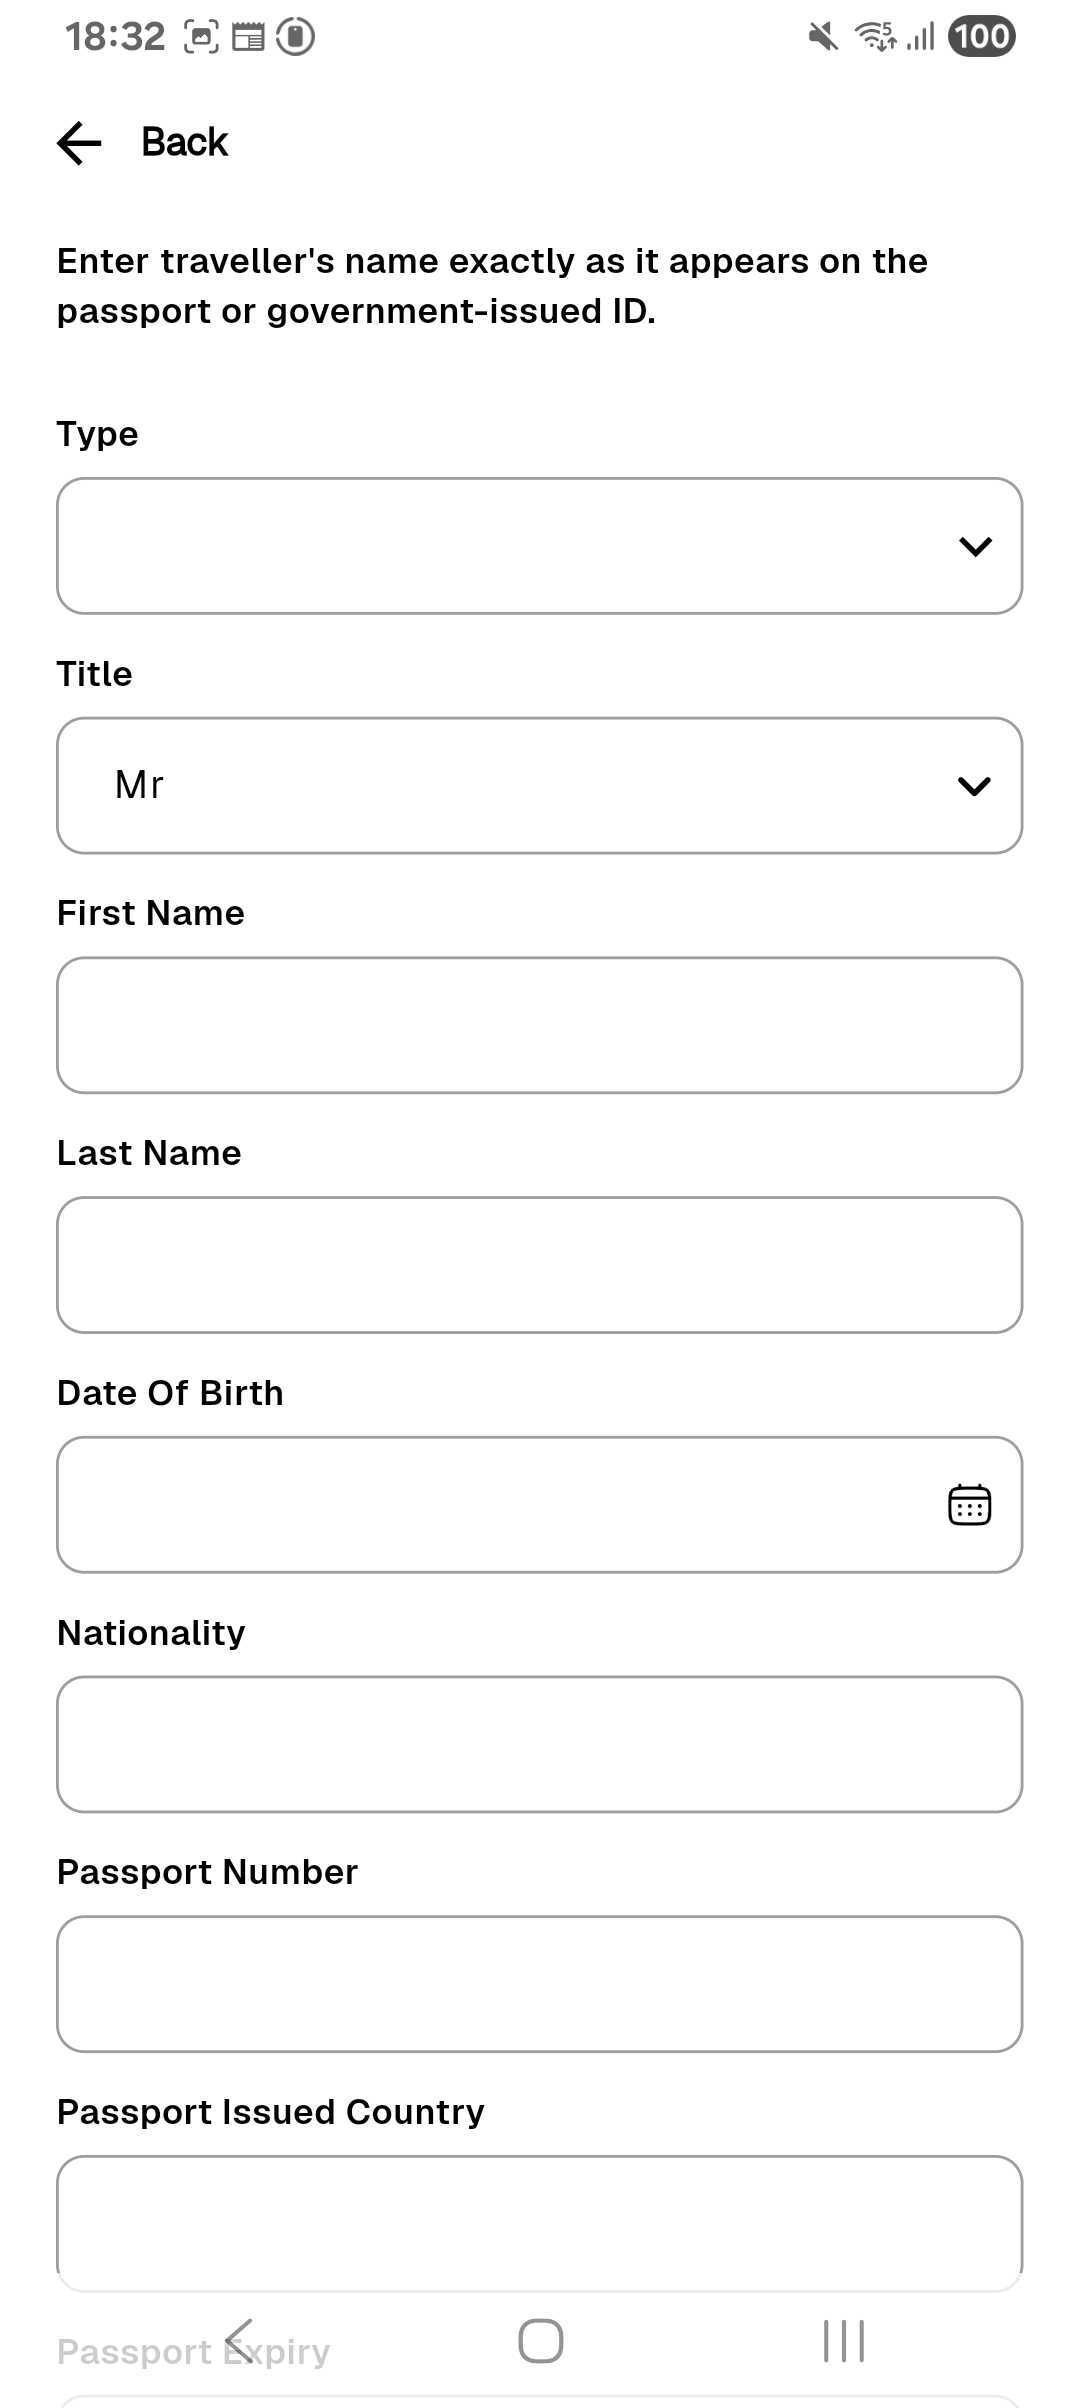Screen dimensions: 1080x2408
Task: Select the Nationality input field
Action: pos(539,1744)
